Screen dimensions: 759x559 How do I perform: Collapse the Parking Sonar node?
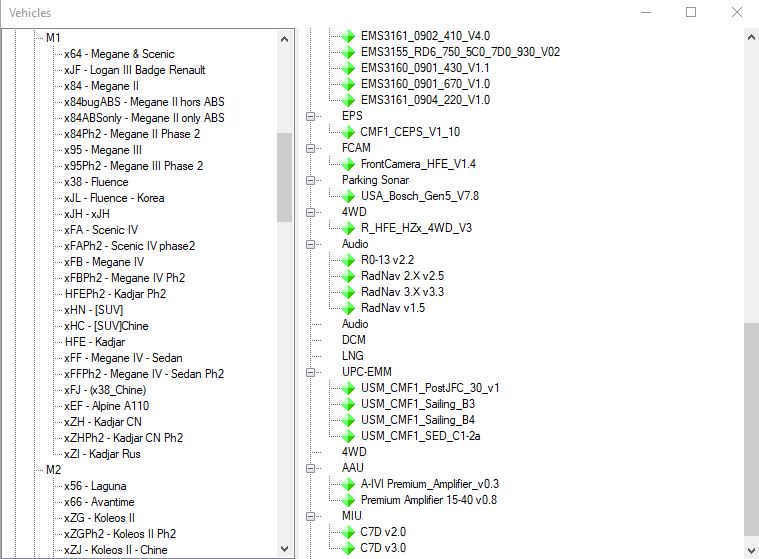[x=311, y=180]
